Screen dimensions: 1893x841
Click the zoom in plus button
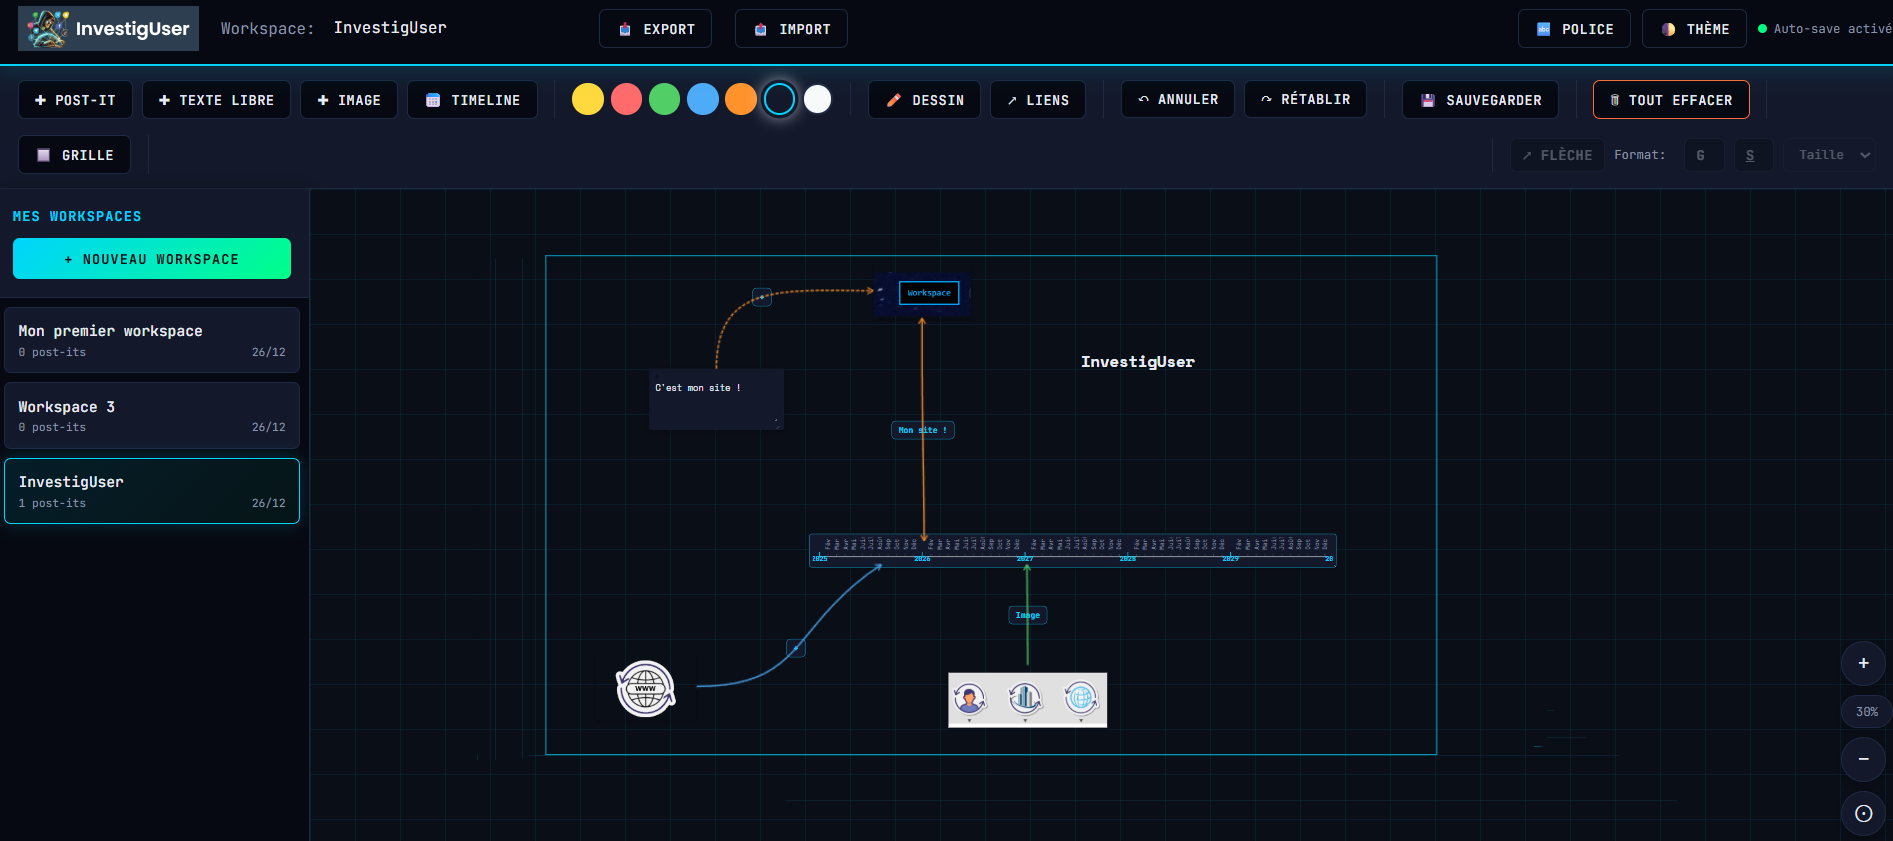pos(1863,663)
